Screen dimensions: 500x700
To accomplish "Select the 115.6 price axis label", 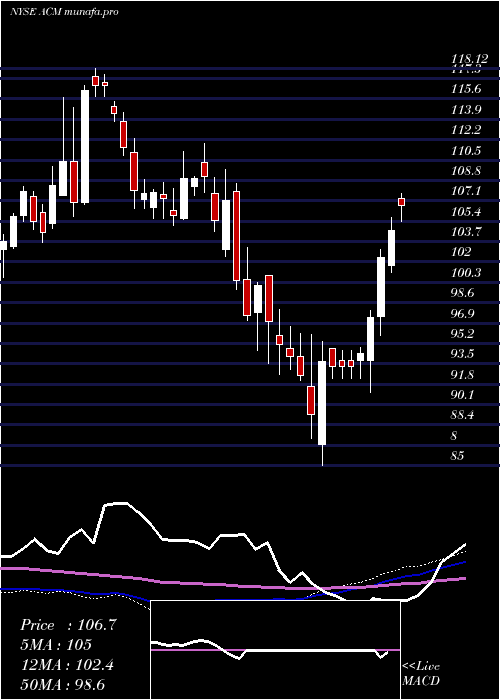I will 466,89.
